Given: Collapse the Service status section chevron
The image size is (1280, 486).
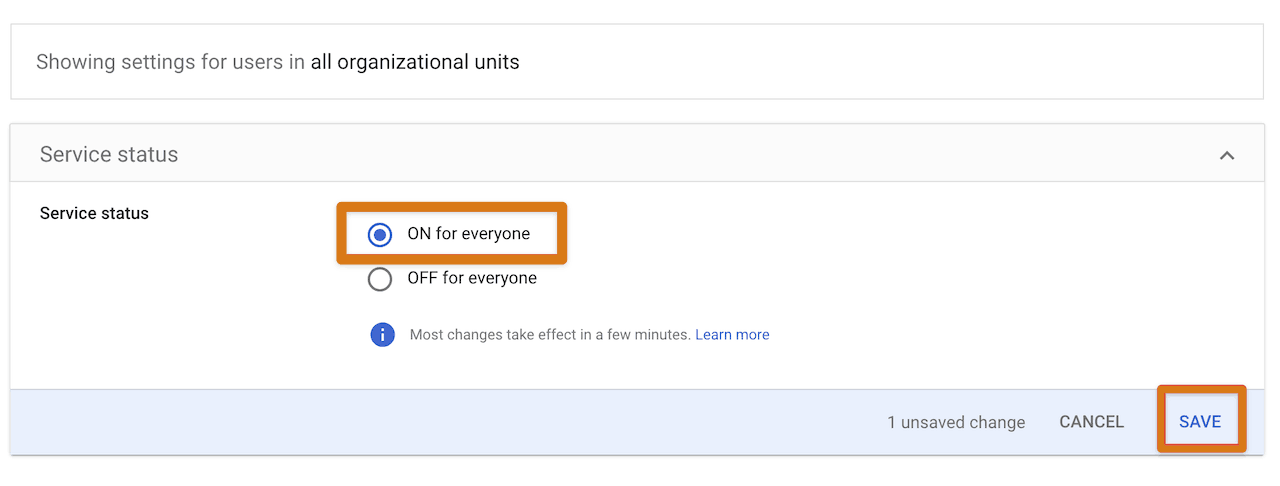Looking at the screenshot, I should point(1227,155).
